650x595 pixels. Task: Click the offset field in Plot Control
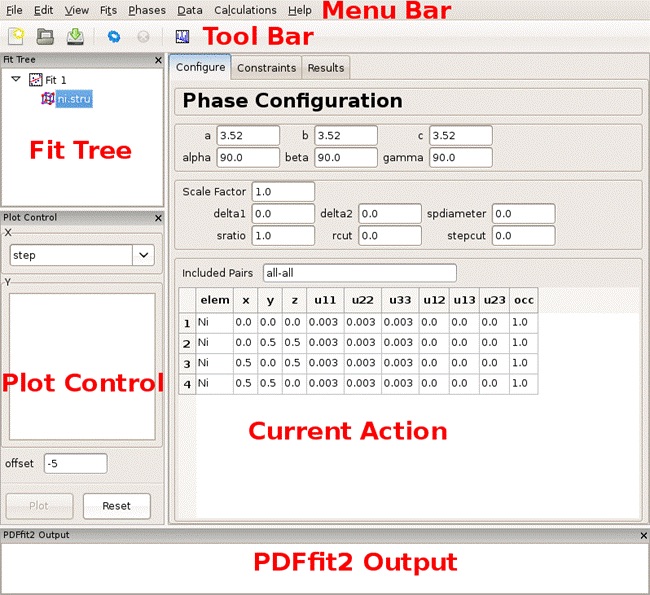pos(75,463)
